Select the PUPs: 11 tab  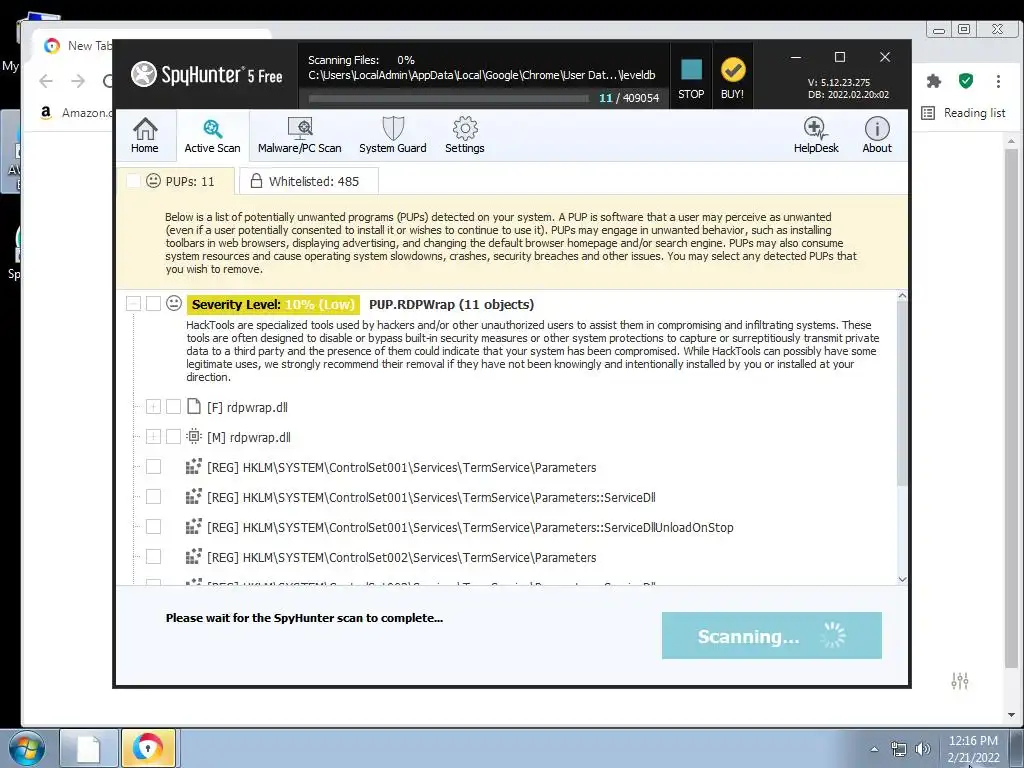[x=176, y=181]
